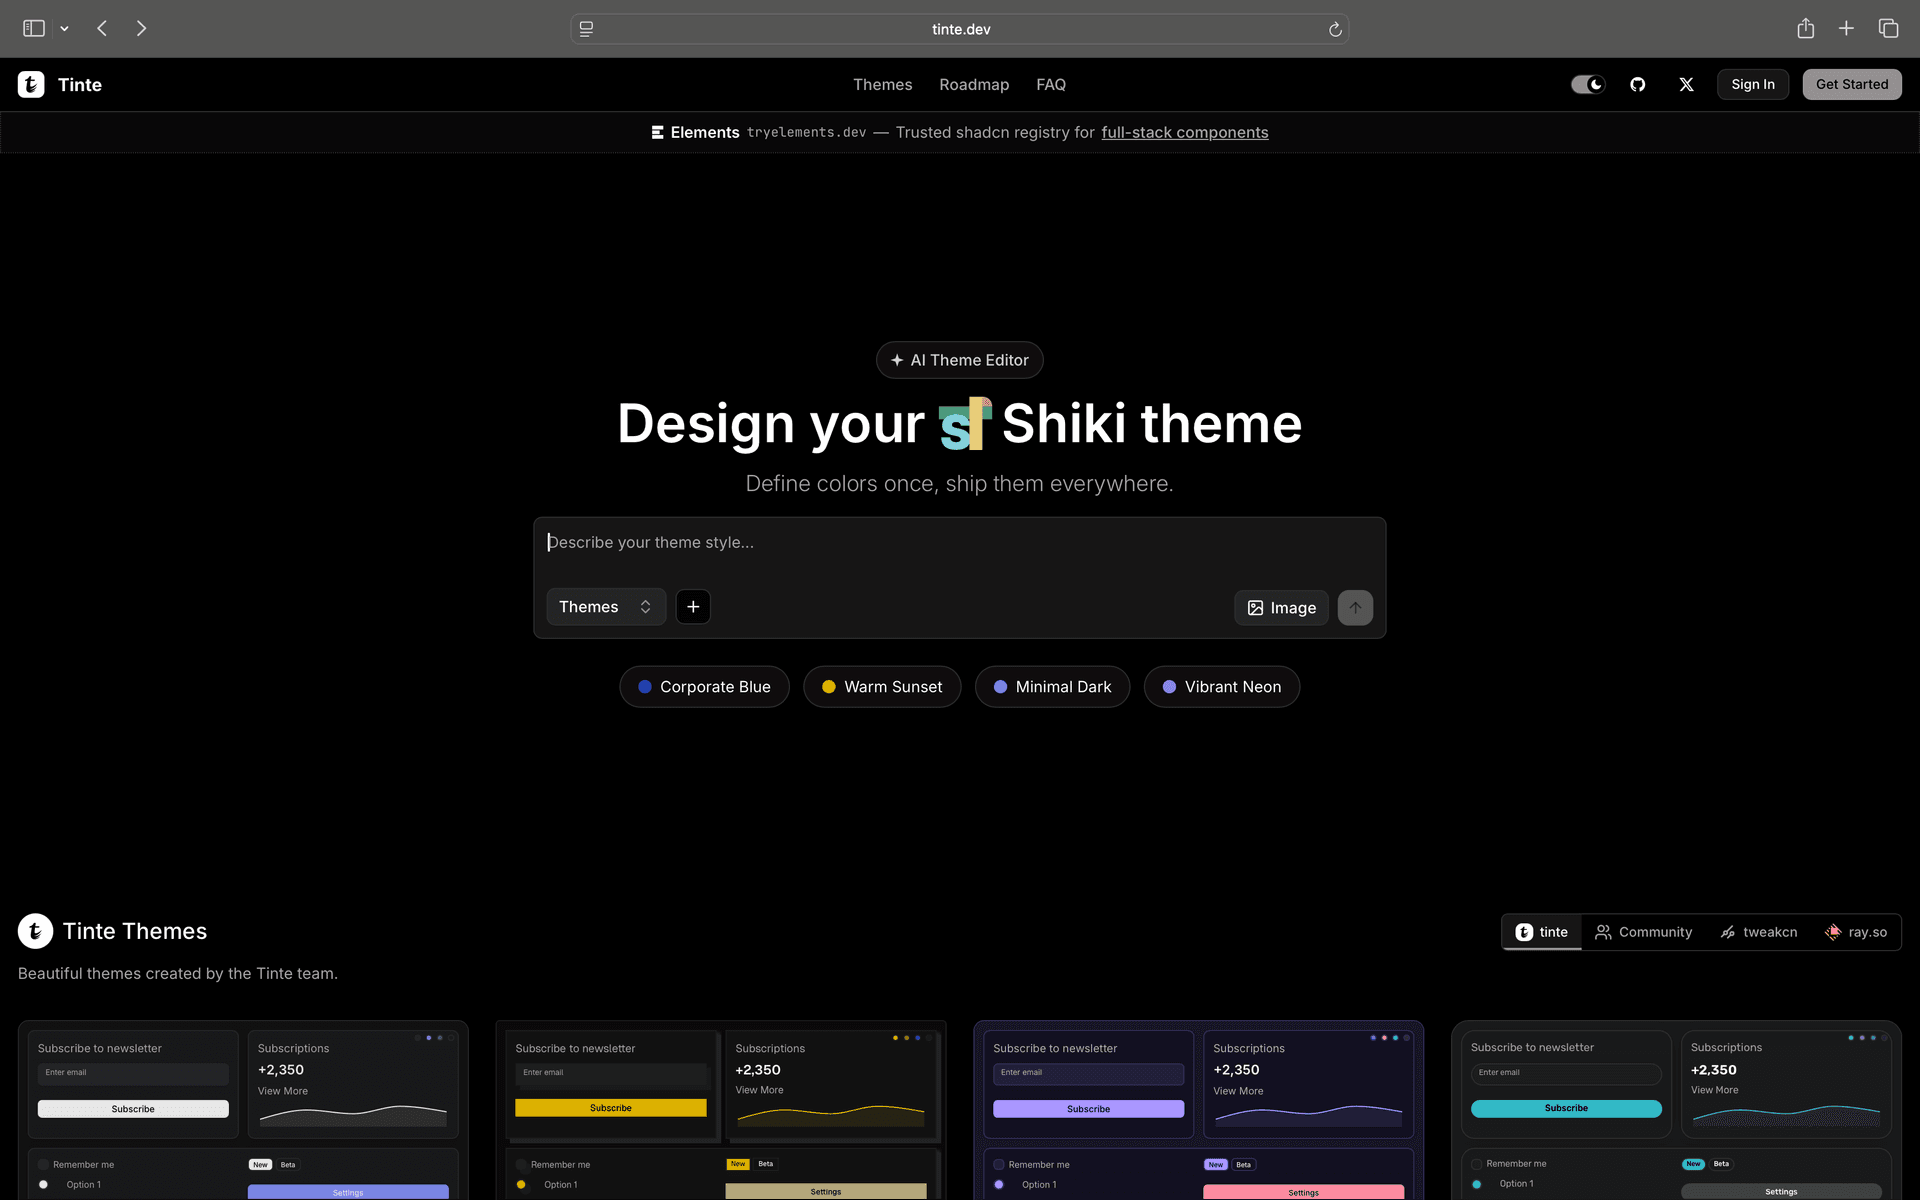The width and height of the screenshot is (1920, 1200).
Task: Click the X (Twitter) icon
Action: coord(1686,84)
